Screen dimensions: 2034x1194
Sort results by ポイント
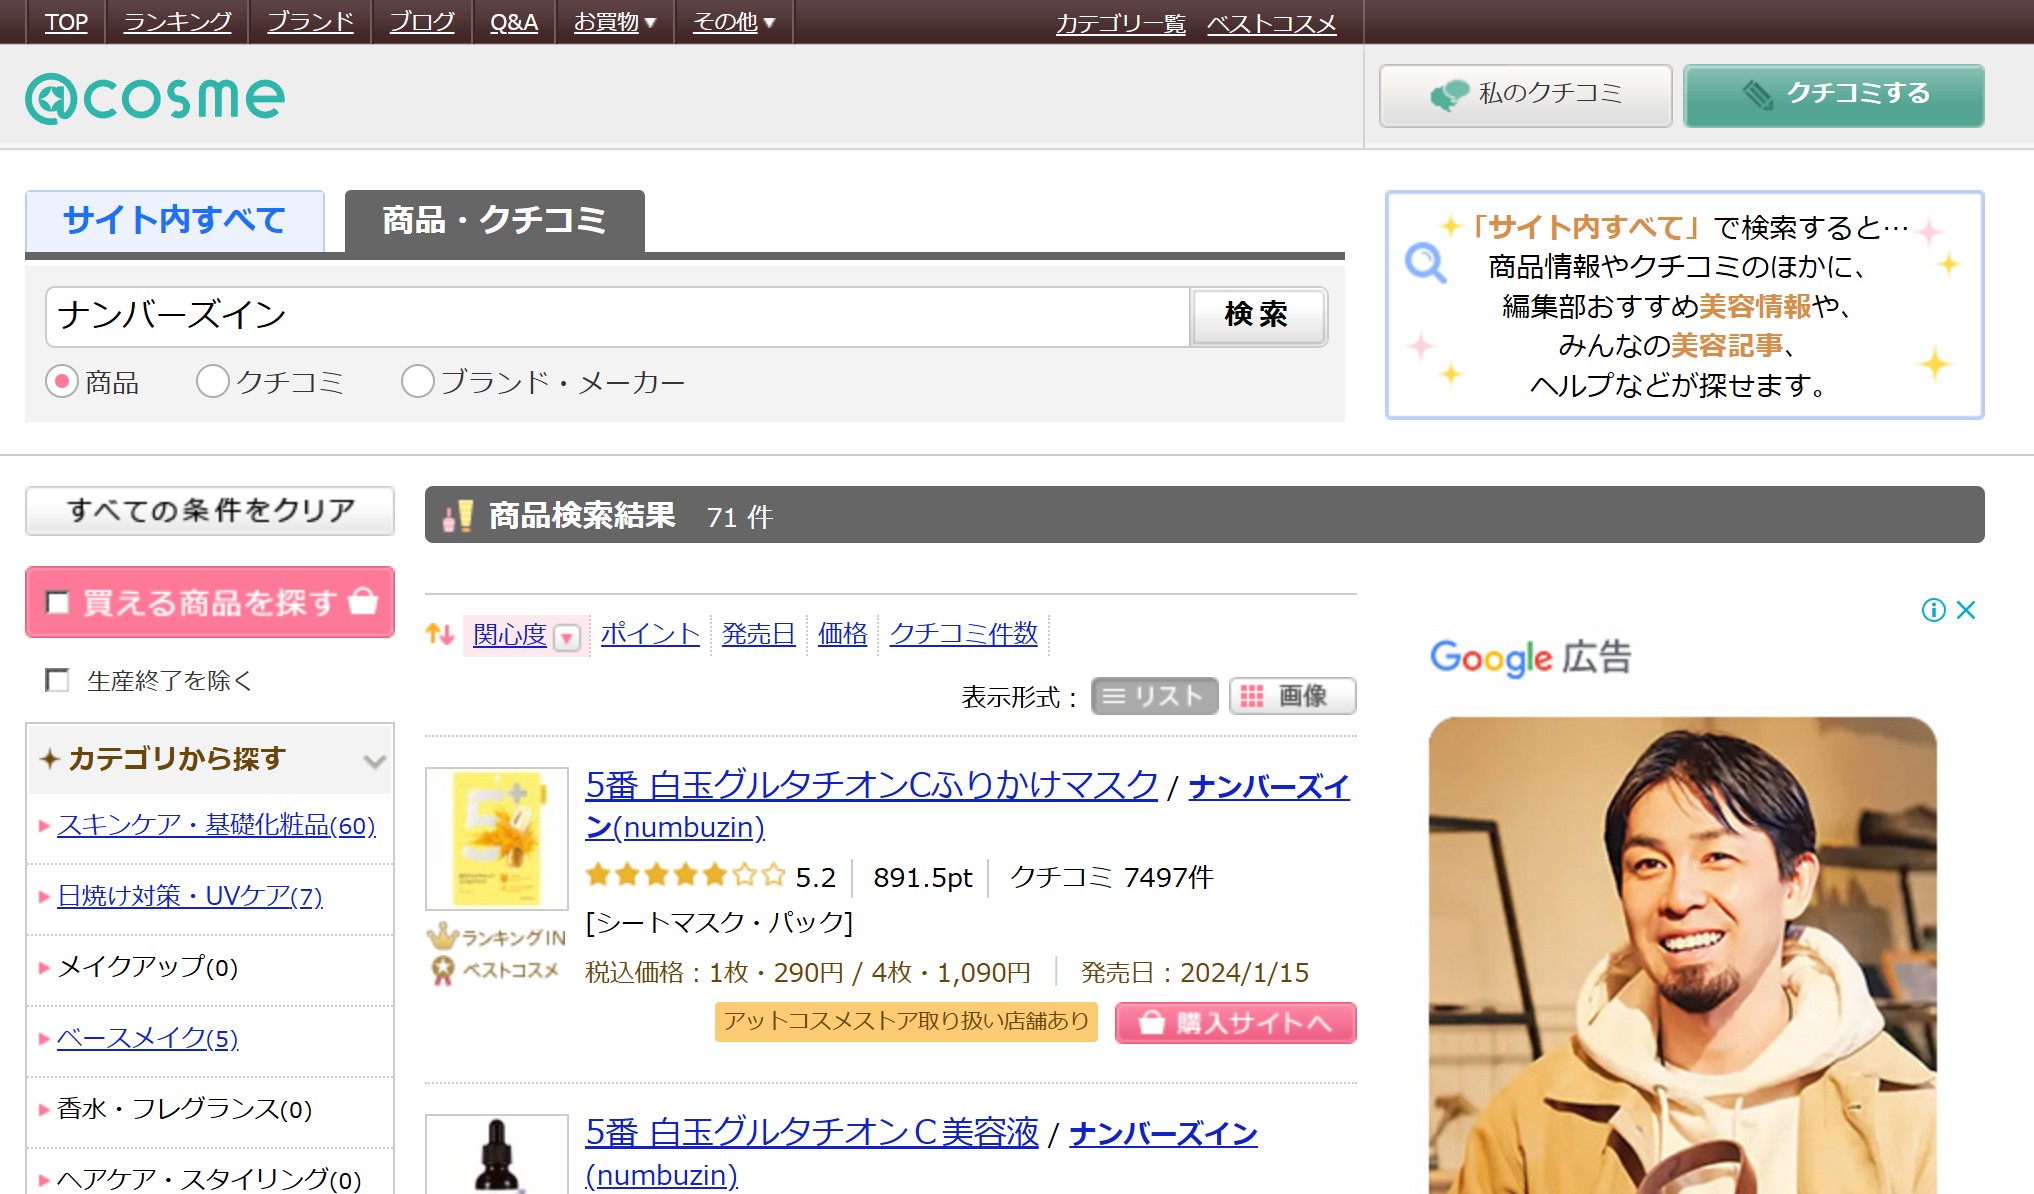[x=650, y=634]
